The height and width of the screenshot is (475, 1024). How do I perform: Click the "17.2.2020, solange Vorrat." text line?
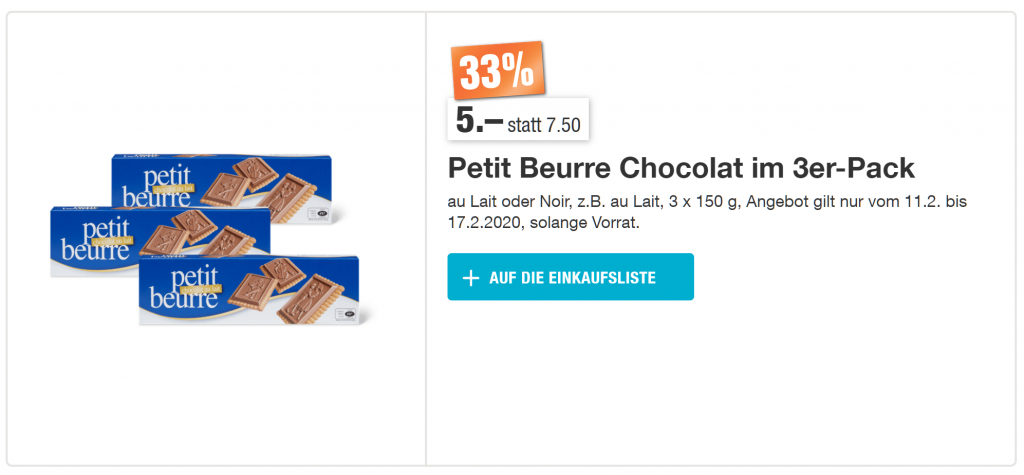pyautogui.click(x=544, y=223)
